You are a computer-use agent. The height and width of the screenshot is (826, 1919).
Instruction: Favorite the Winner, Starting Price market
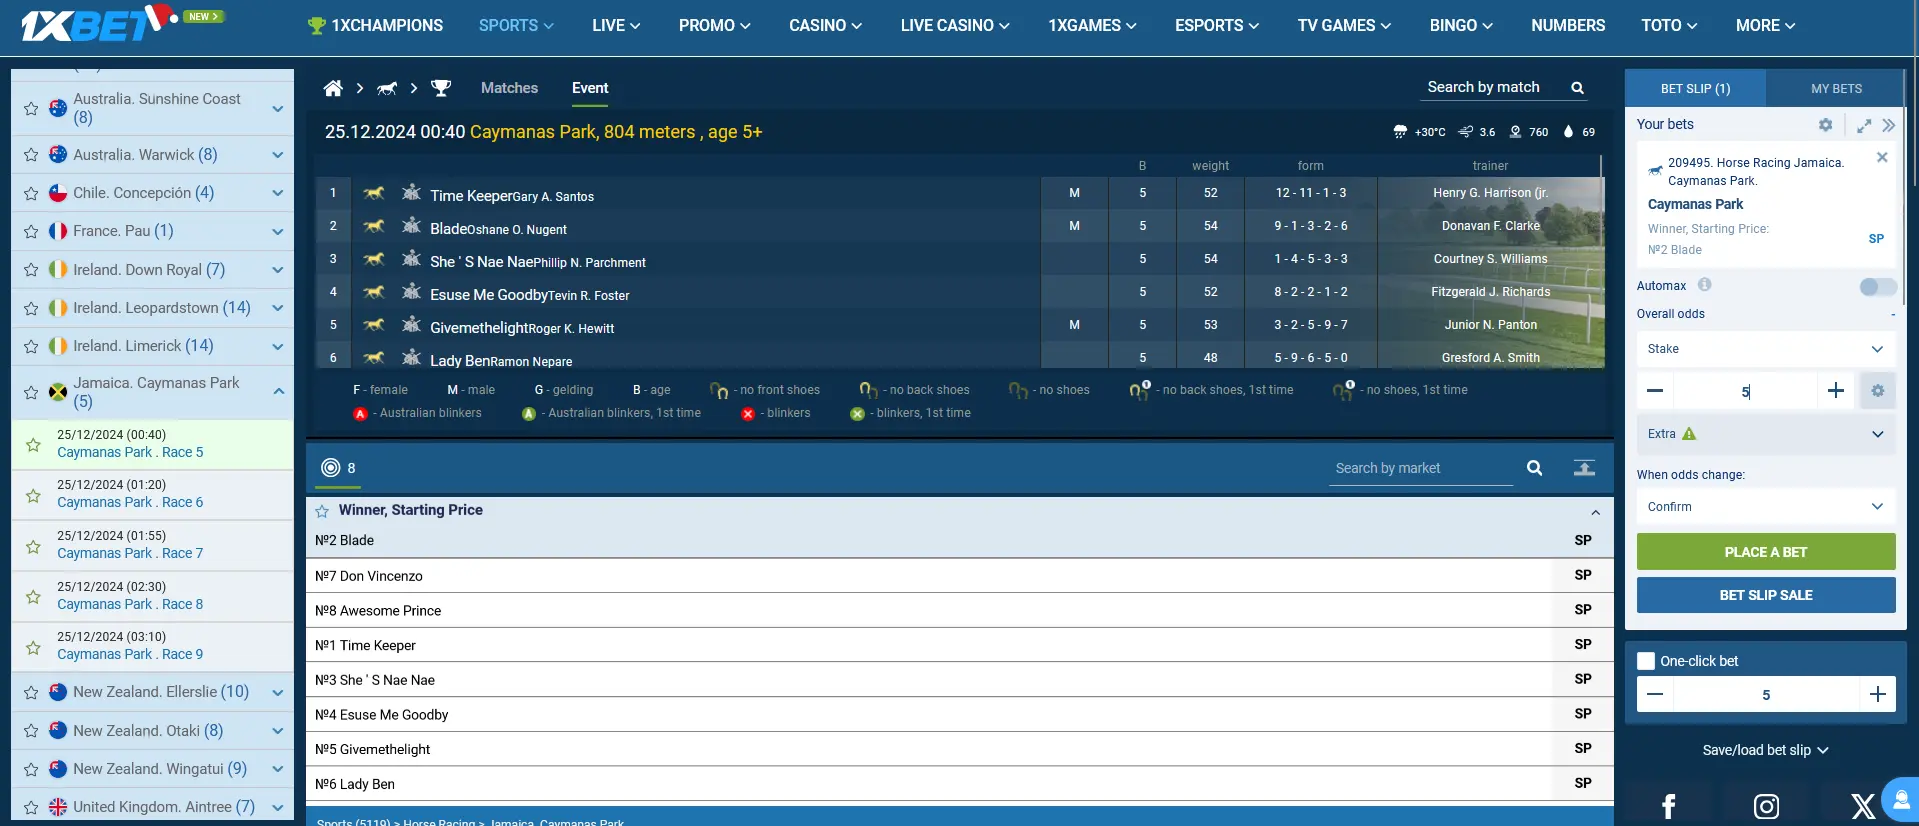(x=322, y=511)
